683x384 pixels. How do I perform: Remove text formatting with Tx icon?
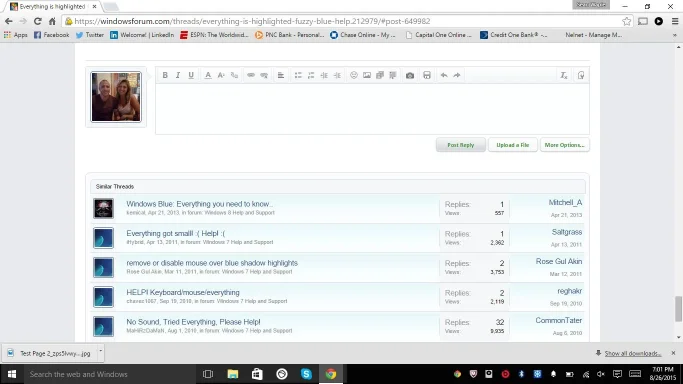[x=564, y=75]
